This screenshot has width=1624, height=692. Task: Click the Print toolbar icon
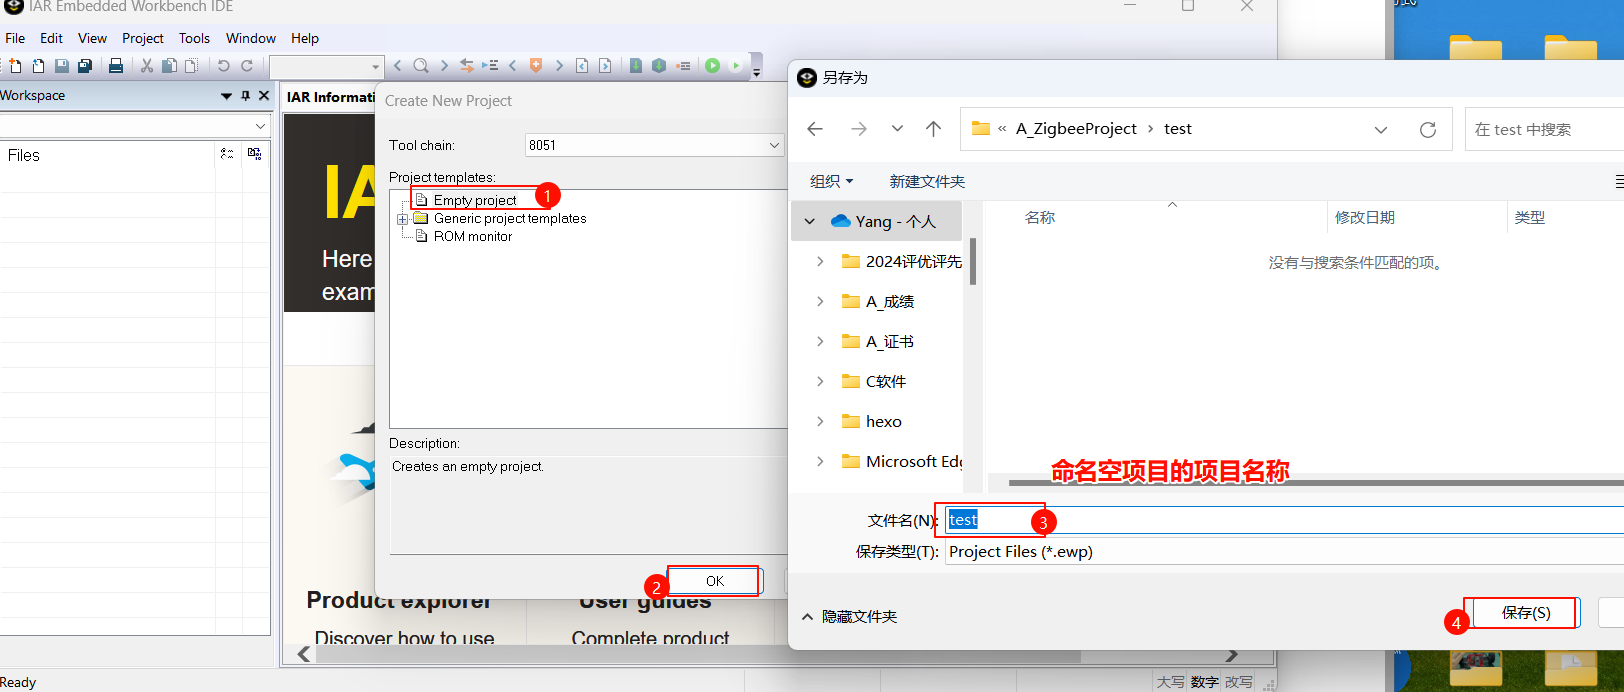tap(116, 66)
